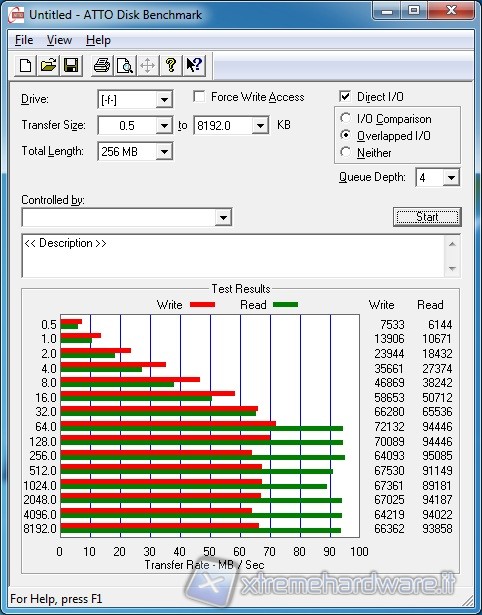The height and width of the screenshot is (615, 482).
Task: Click the write value 58653
Action: point(389,398)
